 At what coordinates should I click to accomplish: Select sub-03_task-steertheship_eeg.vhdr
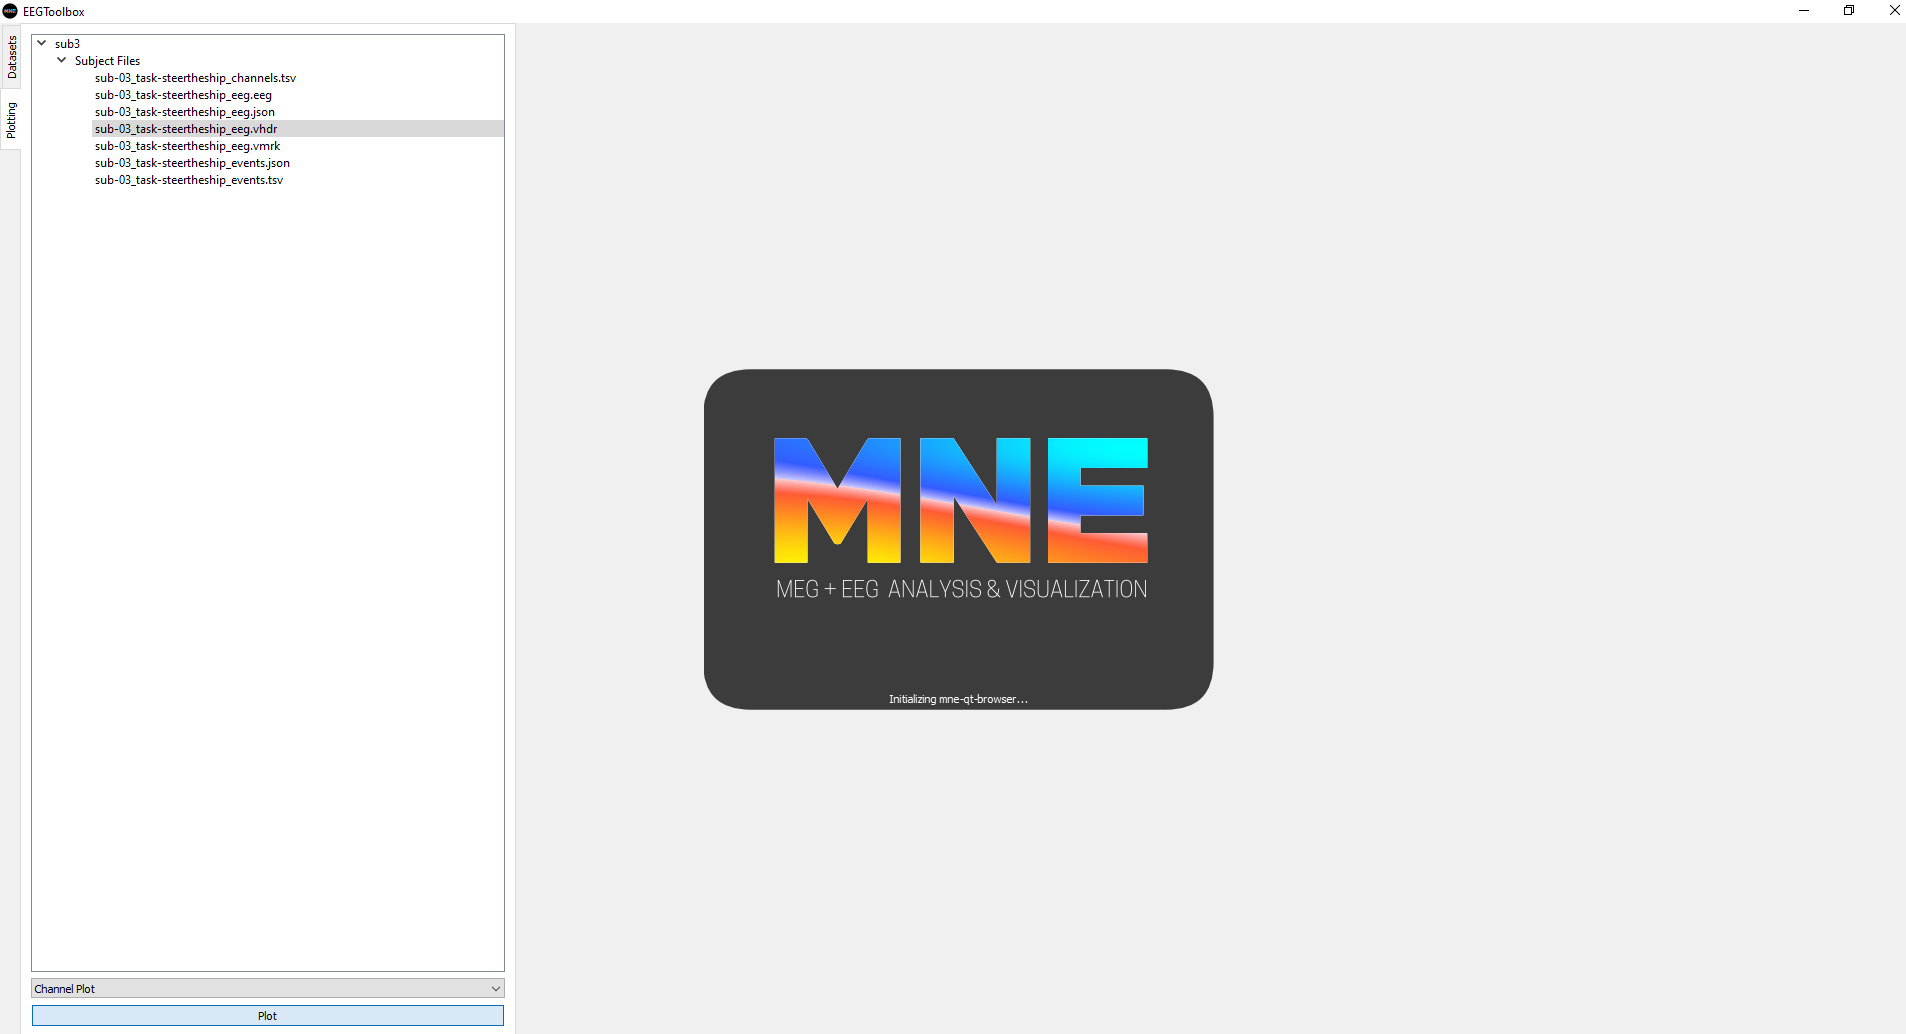(x=186, y=129)
